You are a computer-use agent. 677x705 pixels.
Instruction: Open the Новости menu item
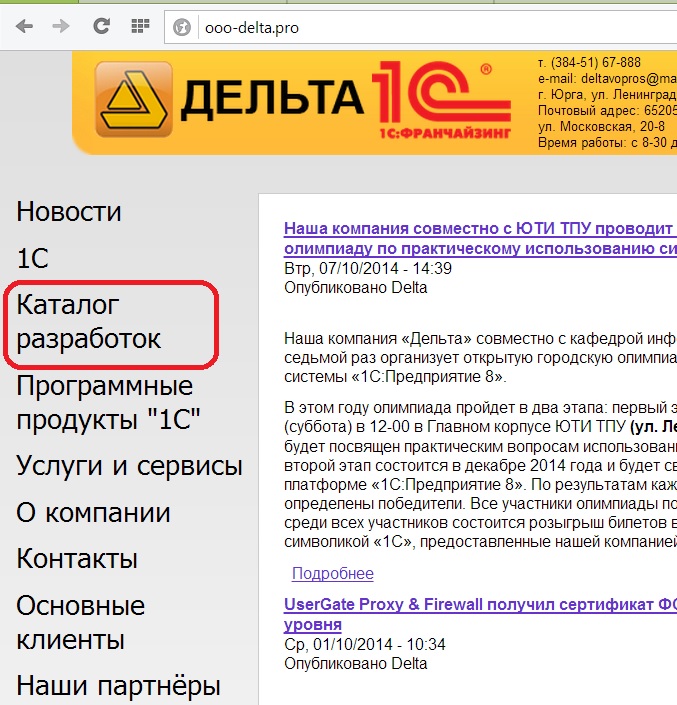69,211
